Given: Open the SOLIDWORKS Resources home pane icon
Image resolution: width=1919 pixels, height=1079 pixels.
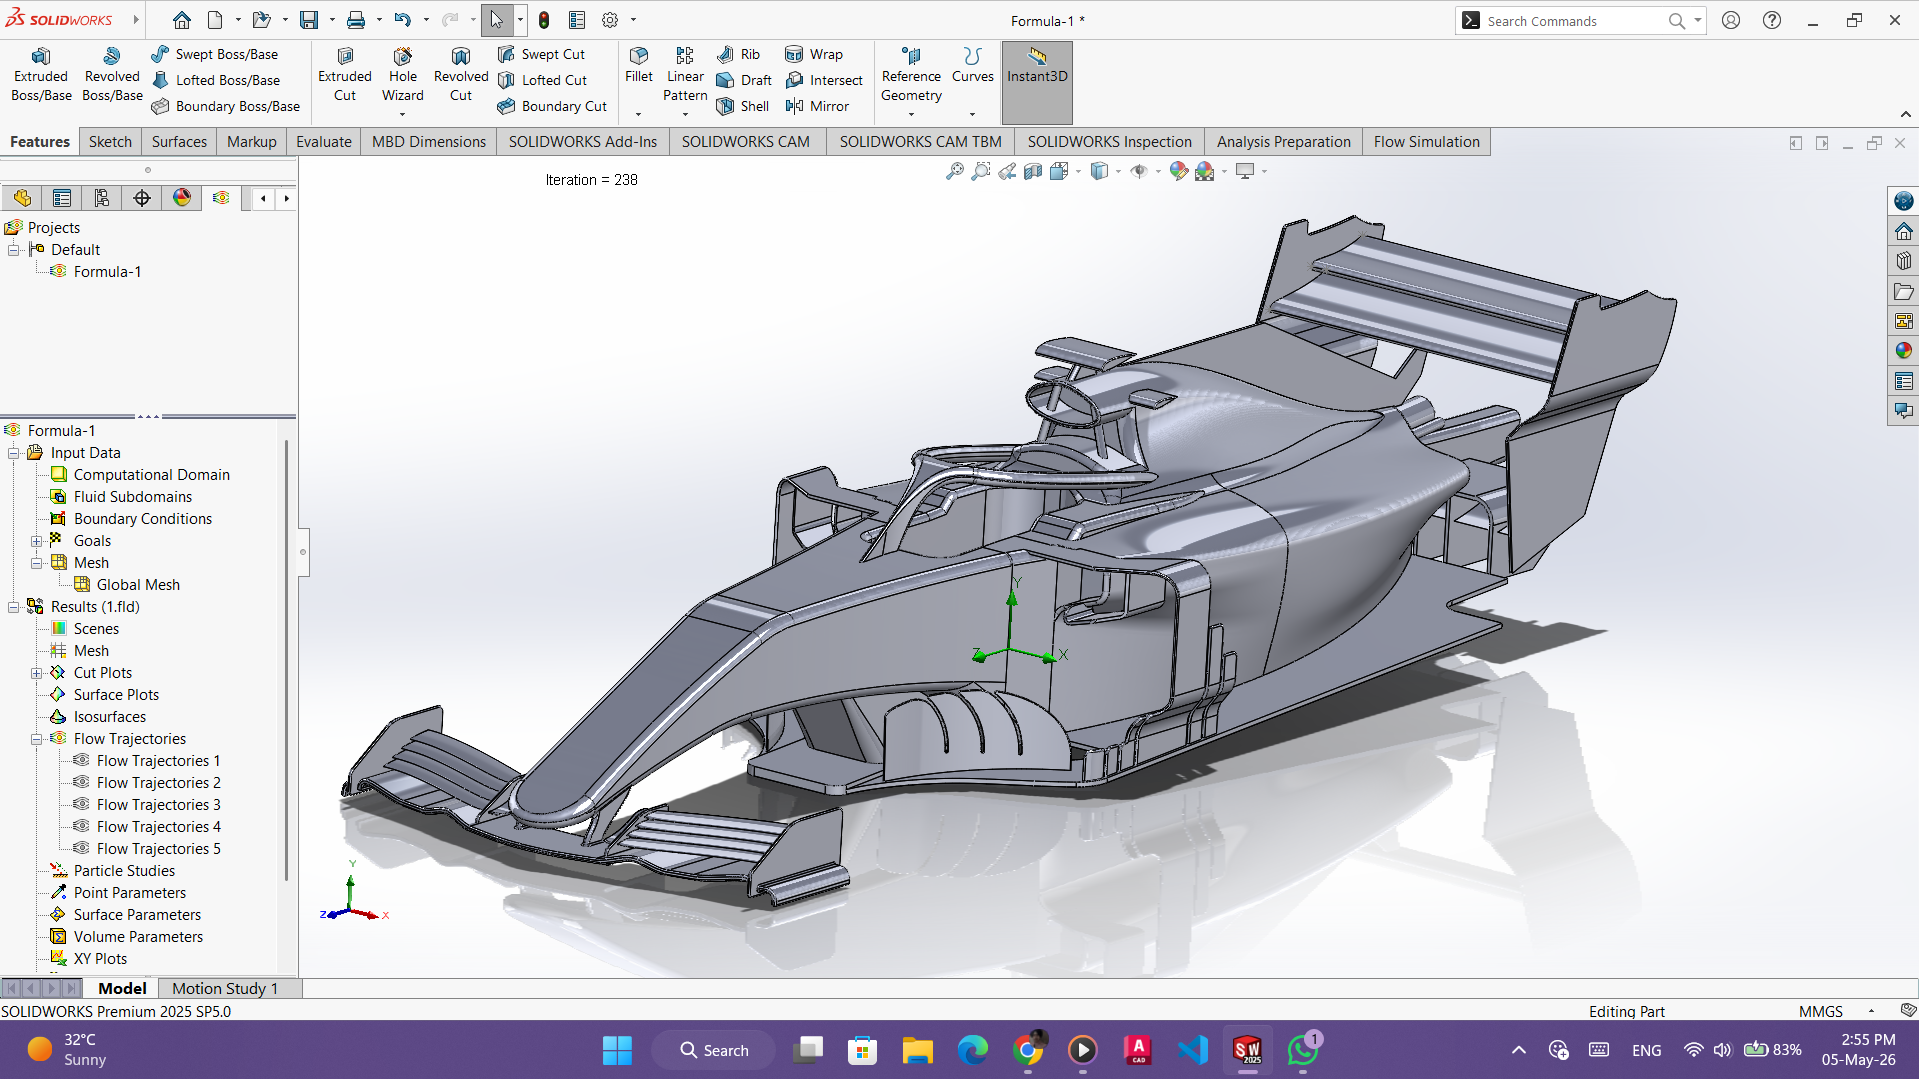Looking at the screenshot, I should (x=1903, y=231).
